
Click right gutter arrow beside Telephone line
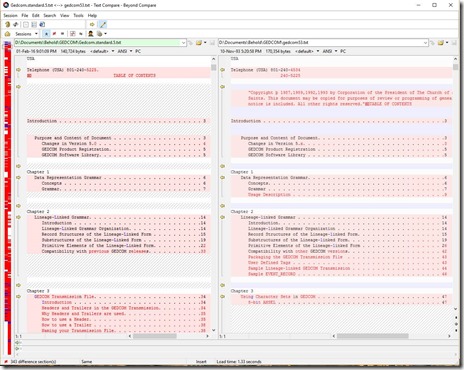(222, 70)
